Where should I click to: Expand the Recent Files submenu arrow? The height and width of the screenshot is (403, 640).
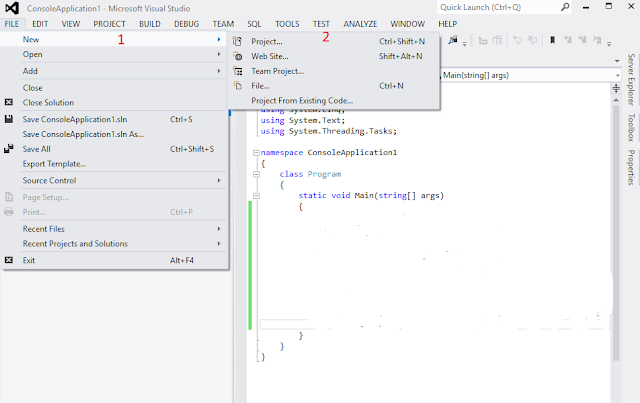[x=219, y=229]
